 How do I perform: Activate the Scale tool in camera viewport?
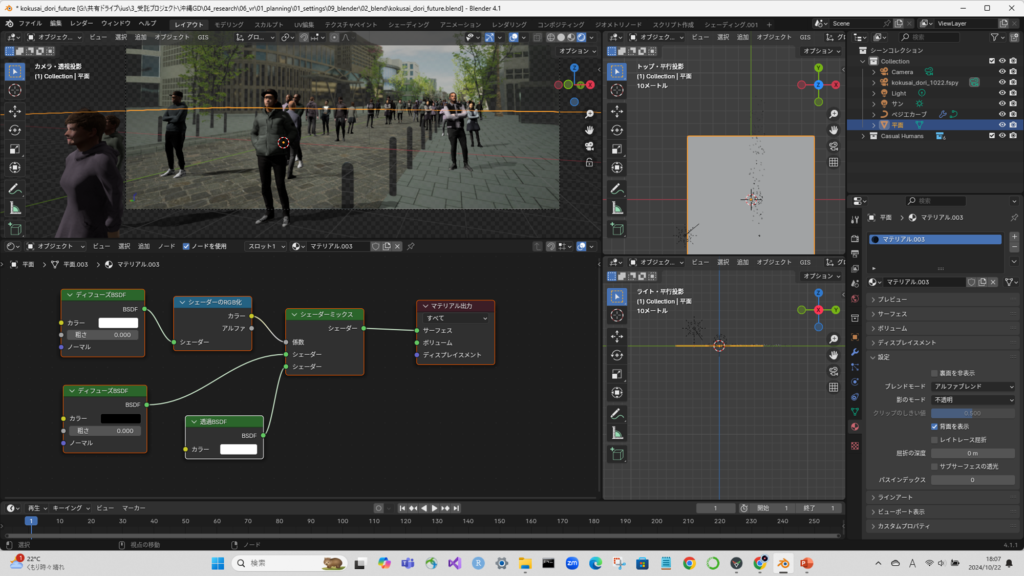pyautogui.click(x=15, y=149)
